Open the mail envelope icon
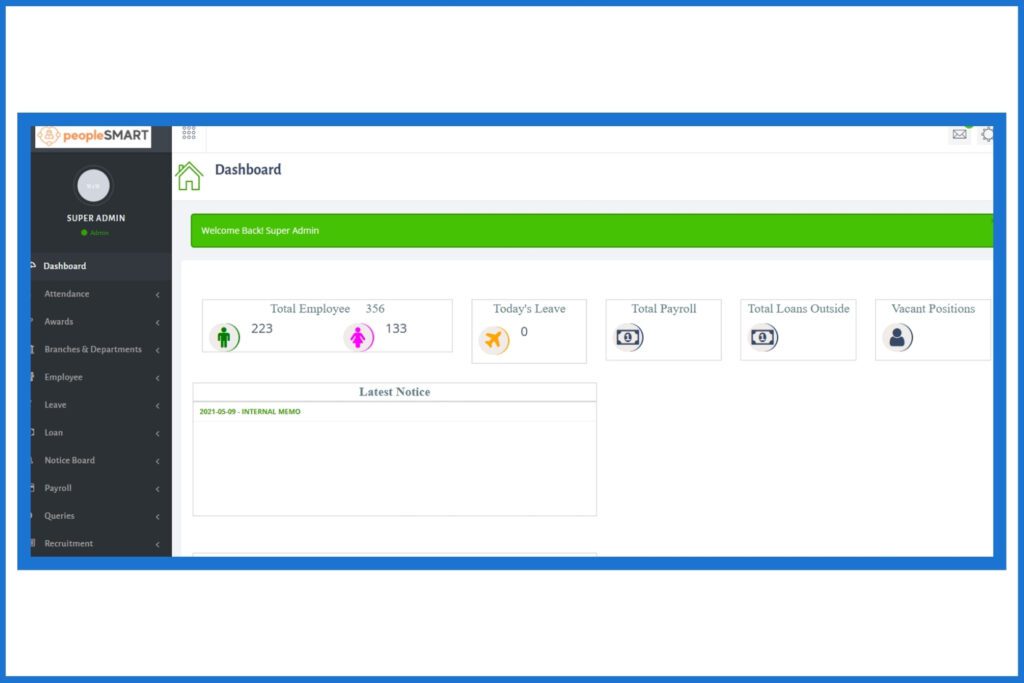Viewport: 1024px width, 683px height. coord(959,135)
